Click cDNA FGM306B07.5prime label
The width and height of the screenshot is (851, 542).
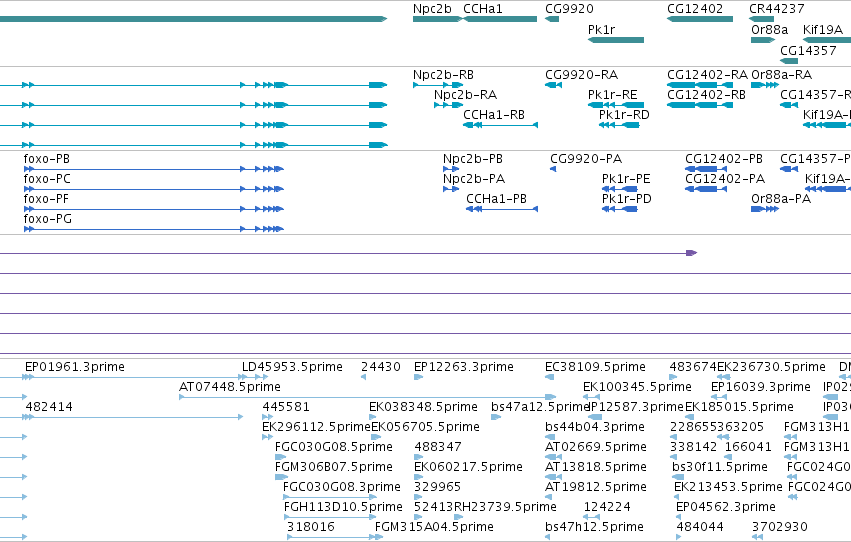tap(334, 468)
